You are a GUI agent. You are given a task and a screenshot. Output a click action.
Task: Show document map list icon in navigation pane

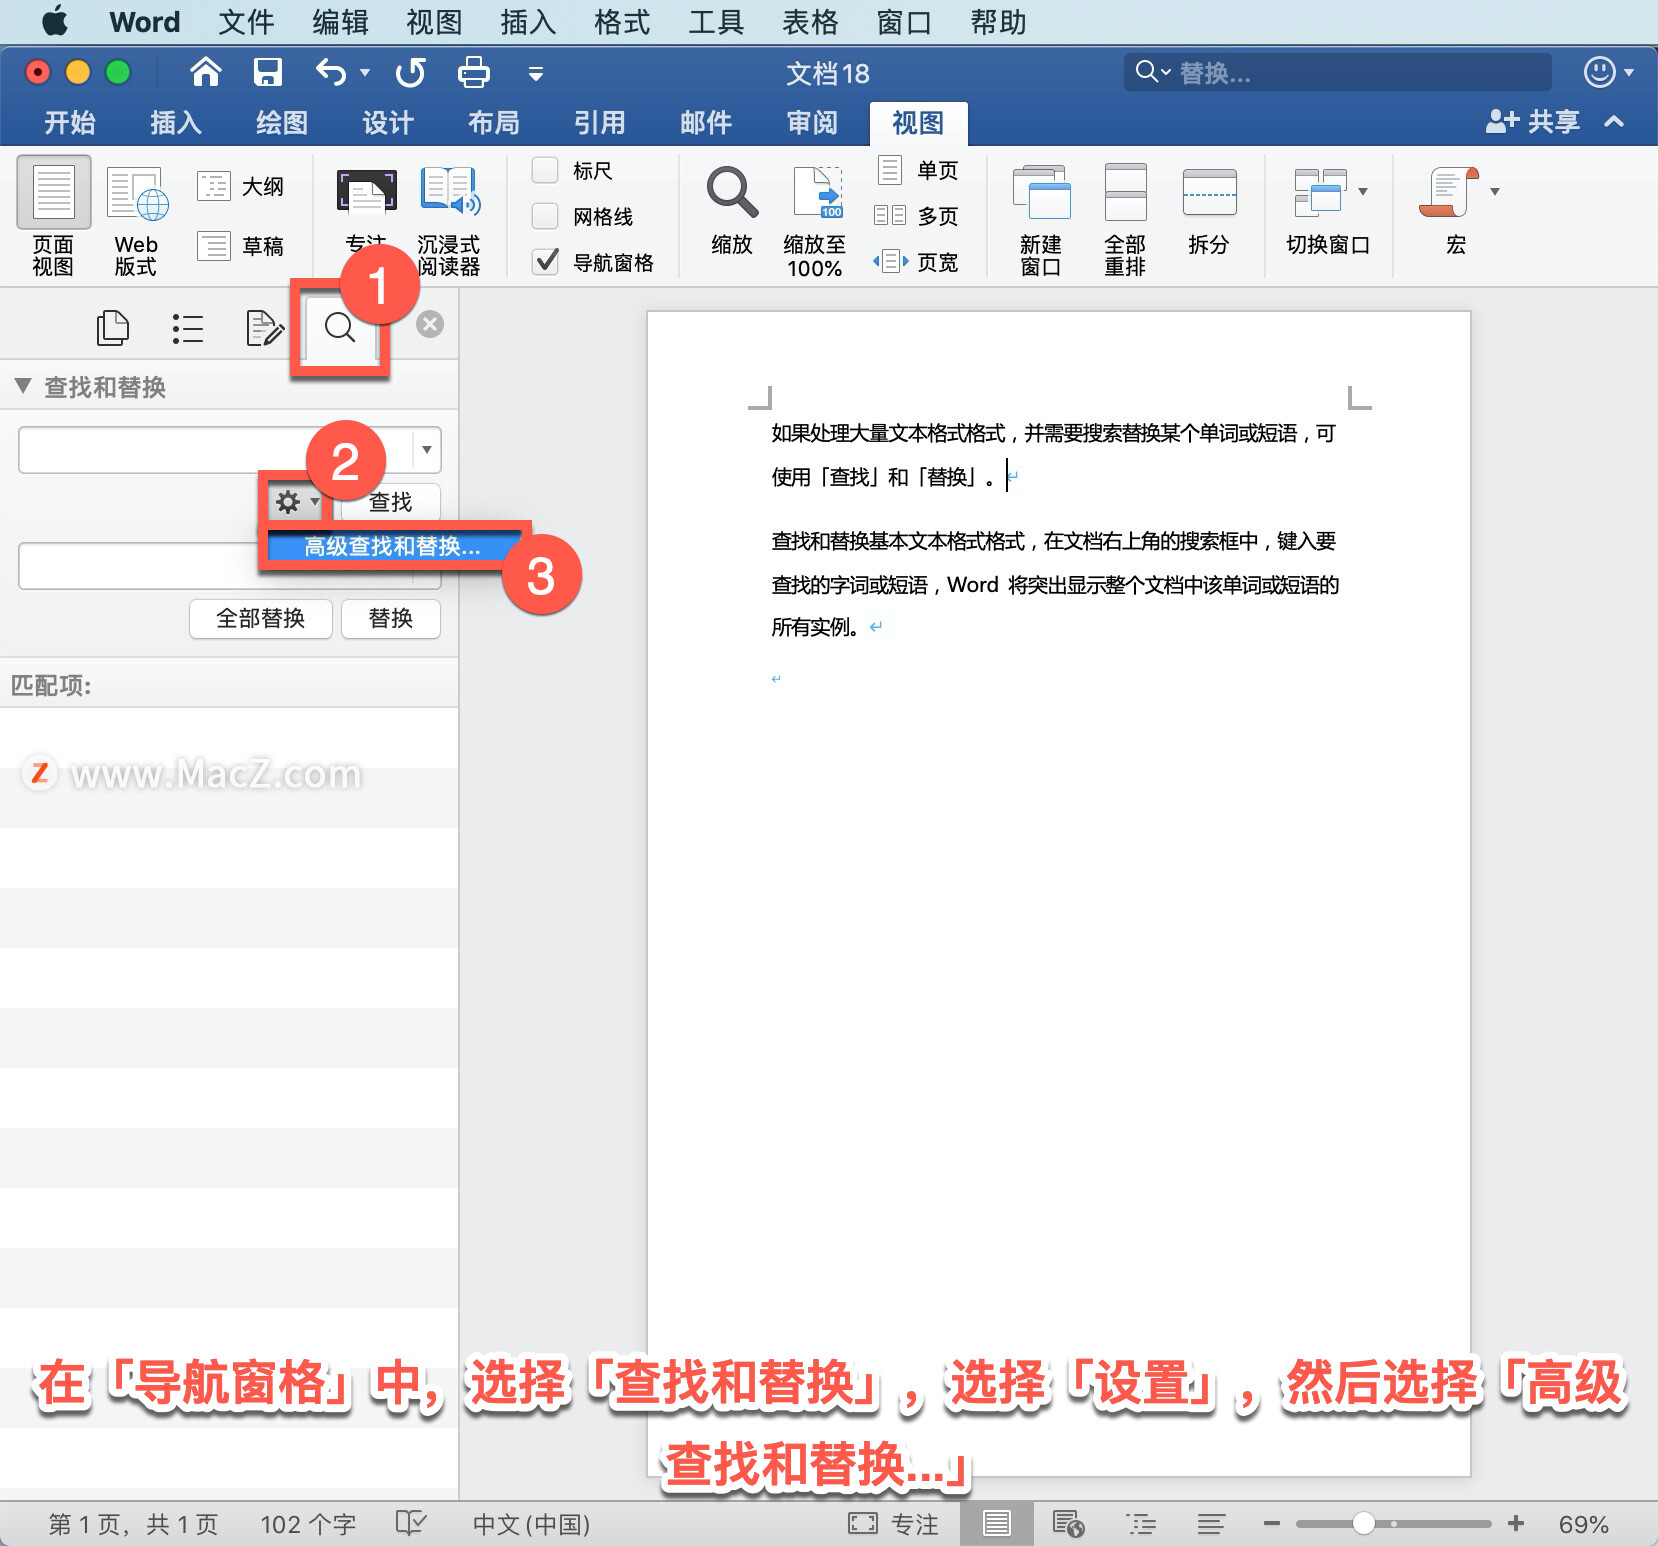[x=187, y=328]
